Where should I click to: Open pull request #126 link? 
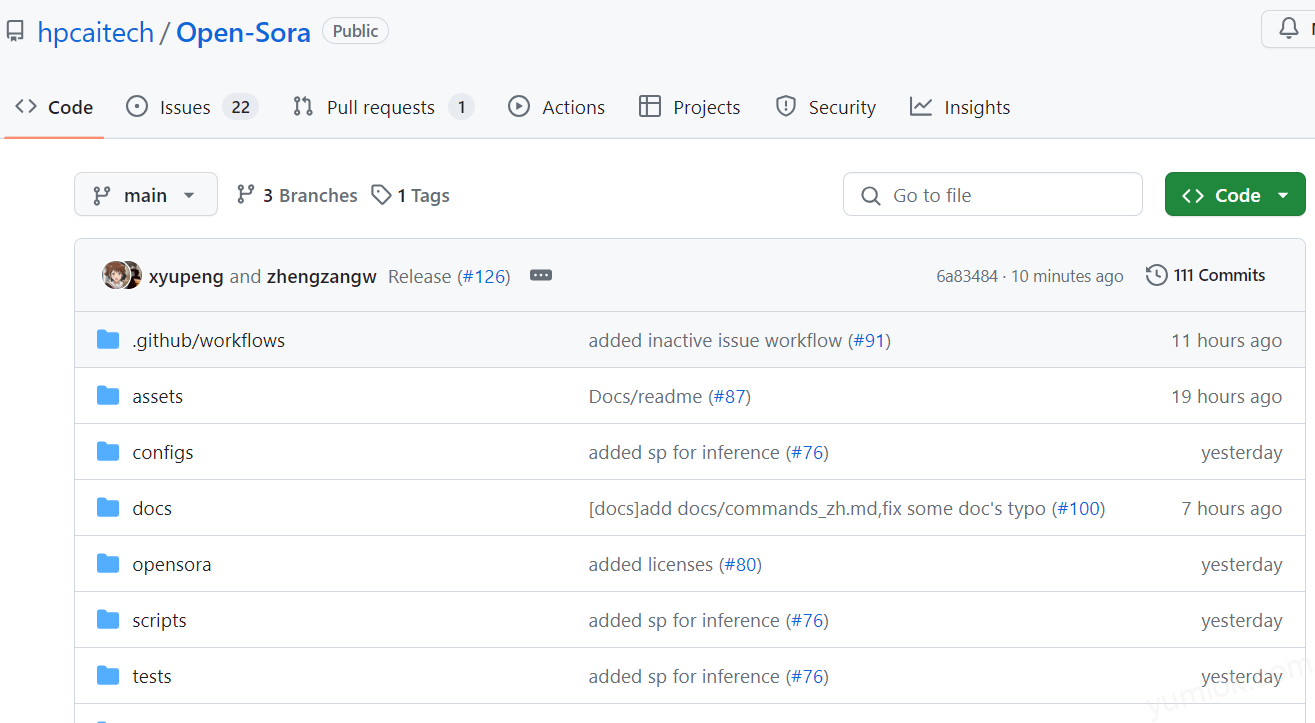pos(484,277)
